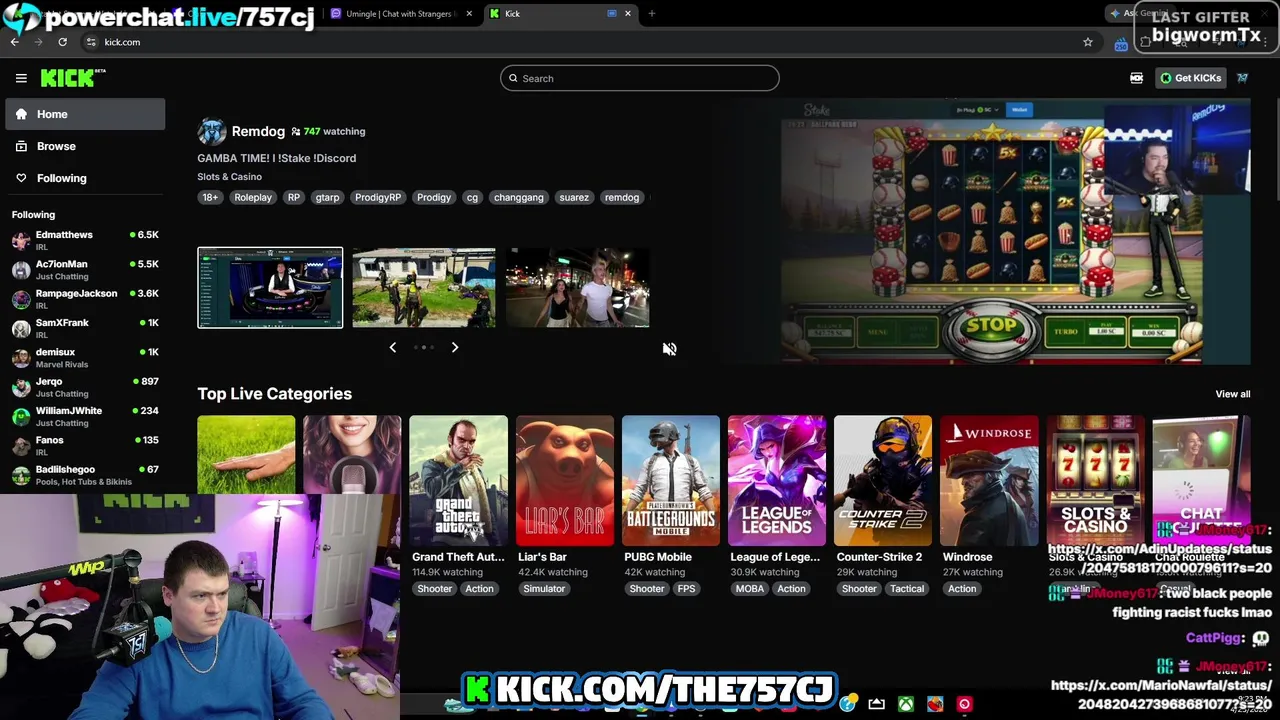Open Browse in the sidebar

[x=85, y=146]
